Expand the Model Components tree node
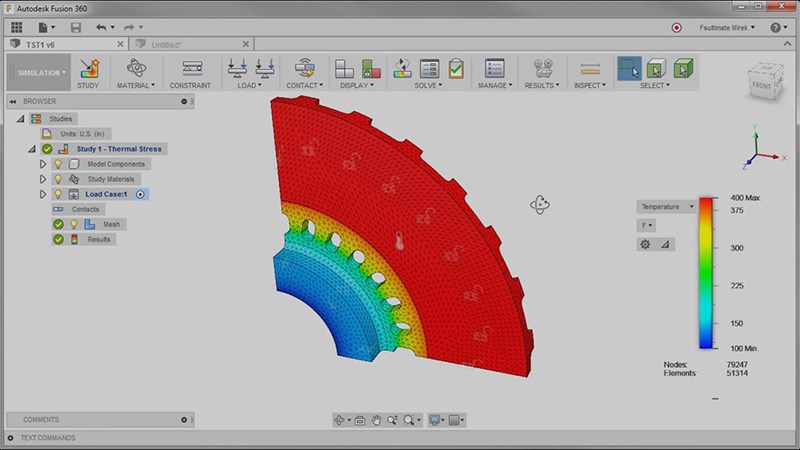Image resolution: width=800 pixels, height=450 pixels. click(43, 164)
